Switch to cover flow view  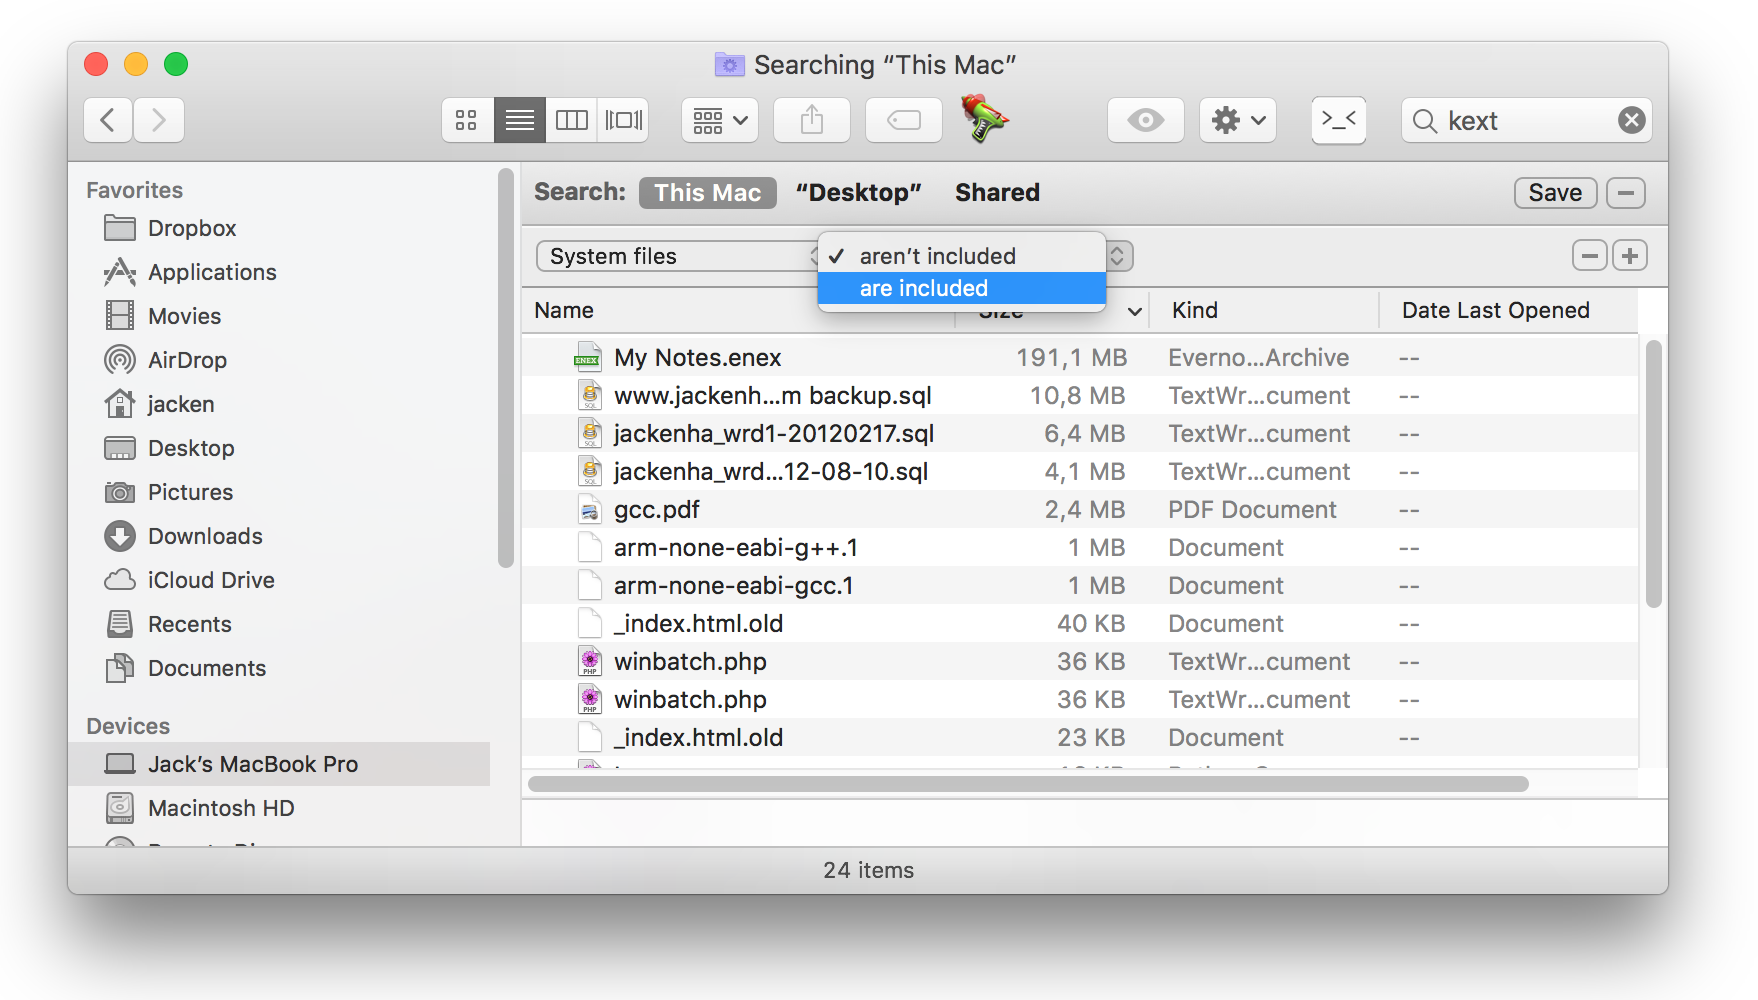click(x=624, y=120)
